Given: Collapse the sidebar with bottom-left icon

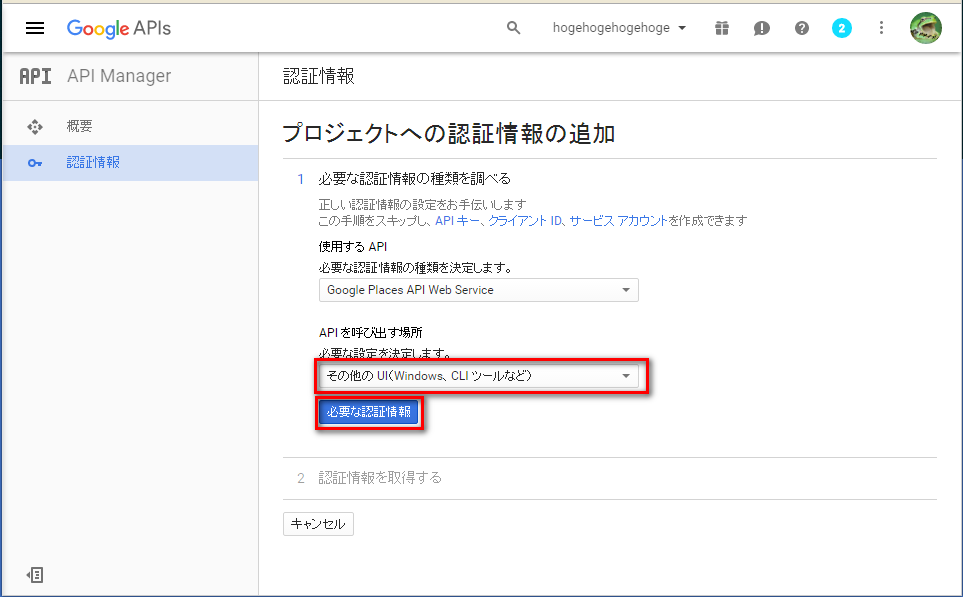Looking at the screenshot, I should (35, 575).
